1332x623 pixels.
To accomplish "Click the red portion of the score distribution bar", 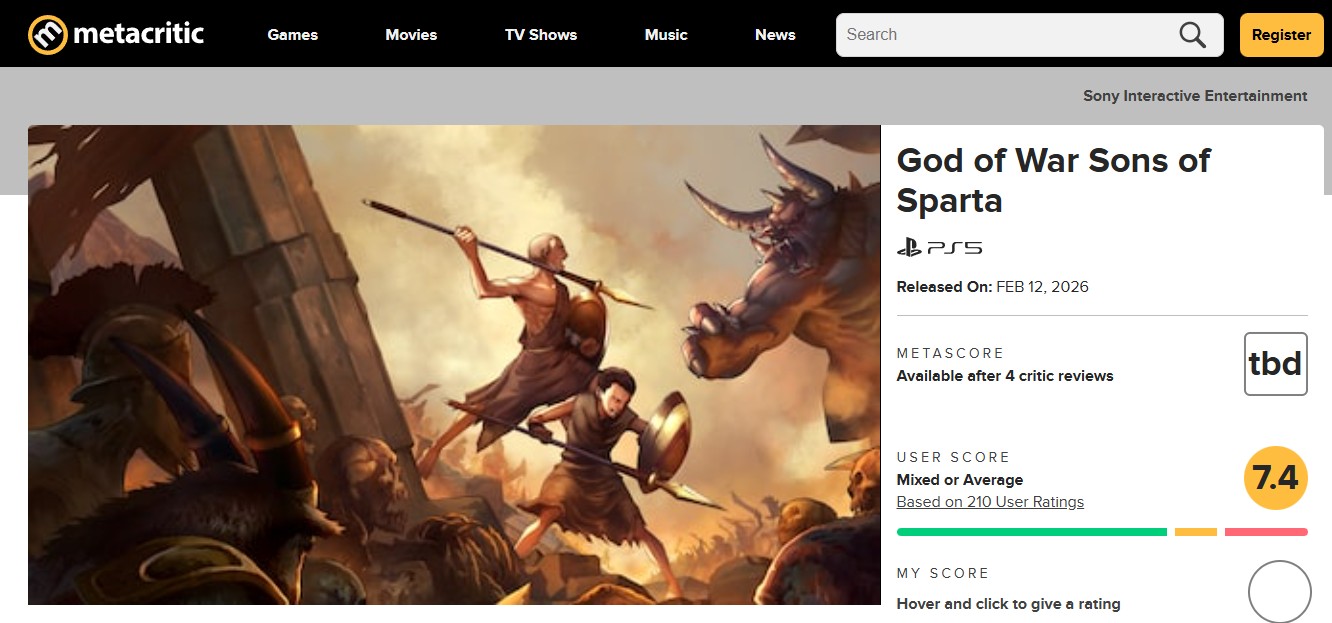I will (x=1266, y=531).
